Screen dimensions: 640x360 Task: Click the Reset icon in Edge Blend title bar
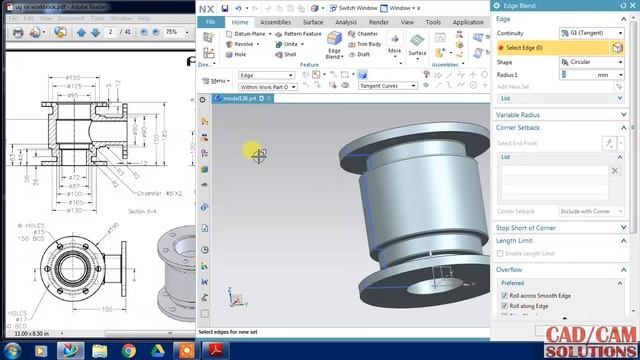[623, 6]
